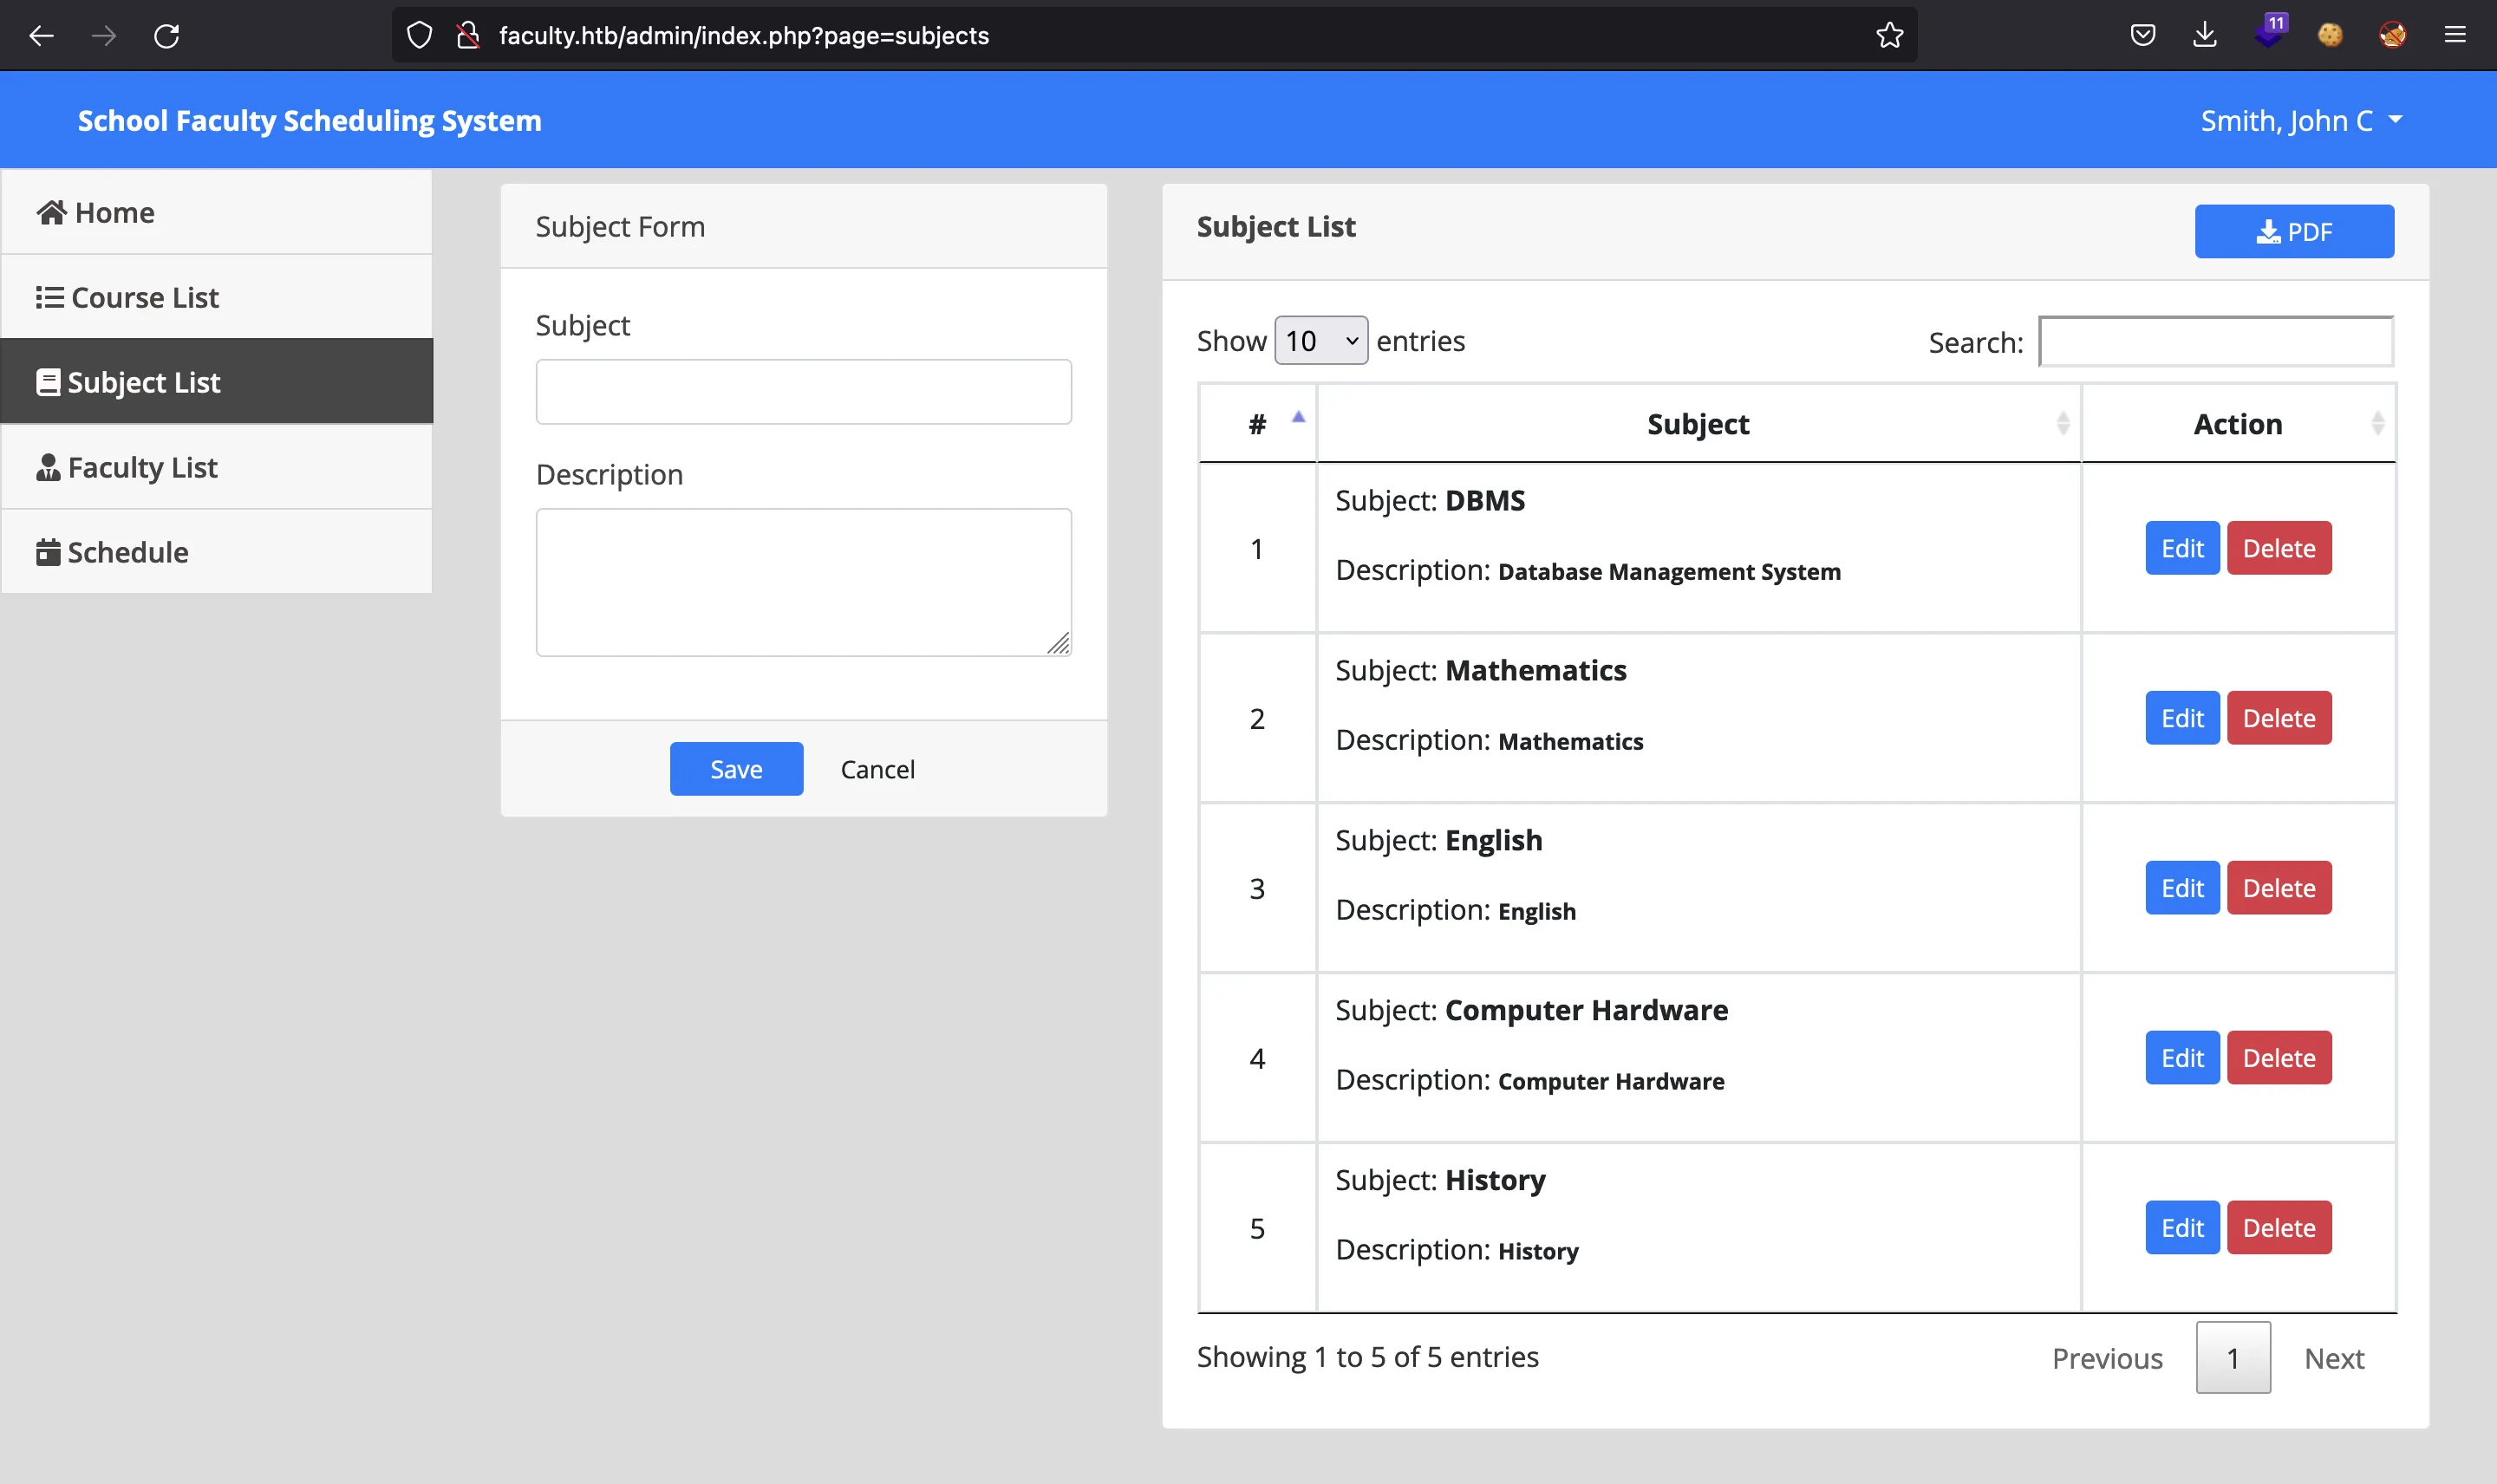Edit the Mathematics subject

2181,718
